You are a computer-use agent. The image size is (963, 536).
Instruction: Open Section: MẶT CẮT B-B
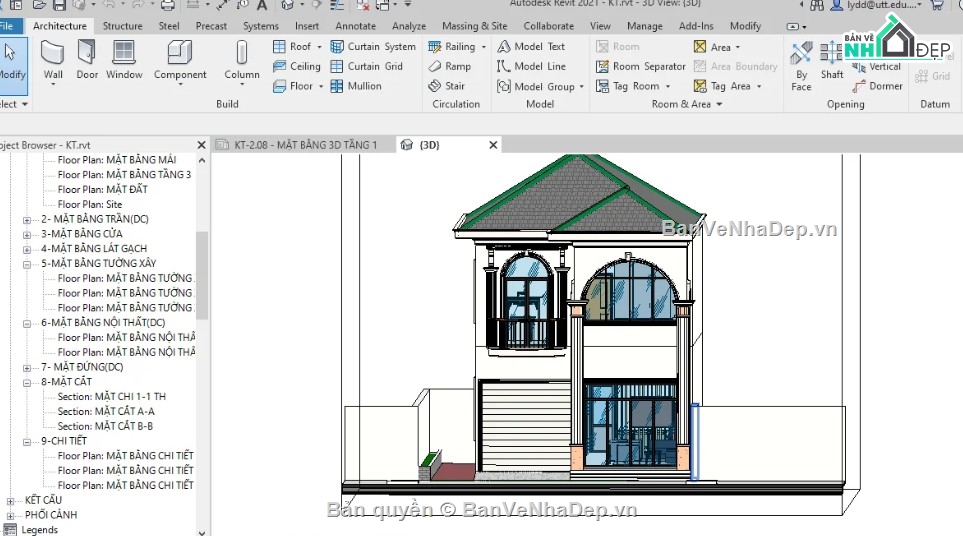click(x=105, y=426)
